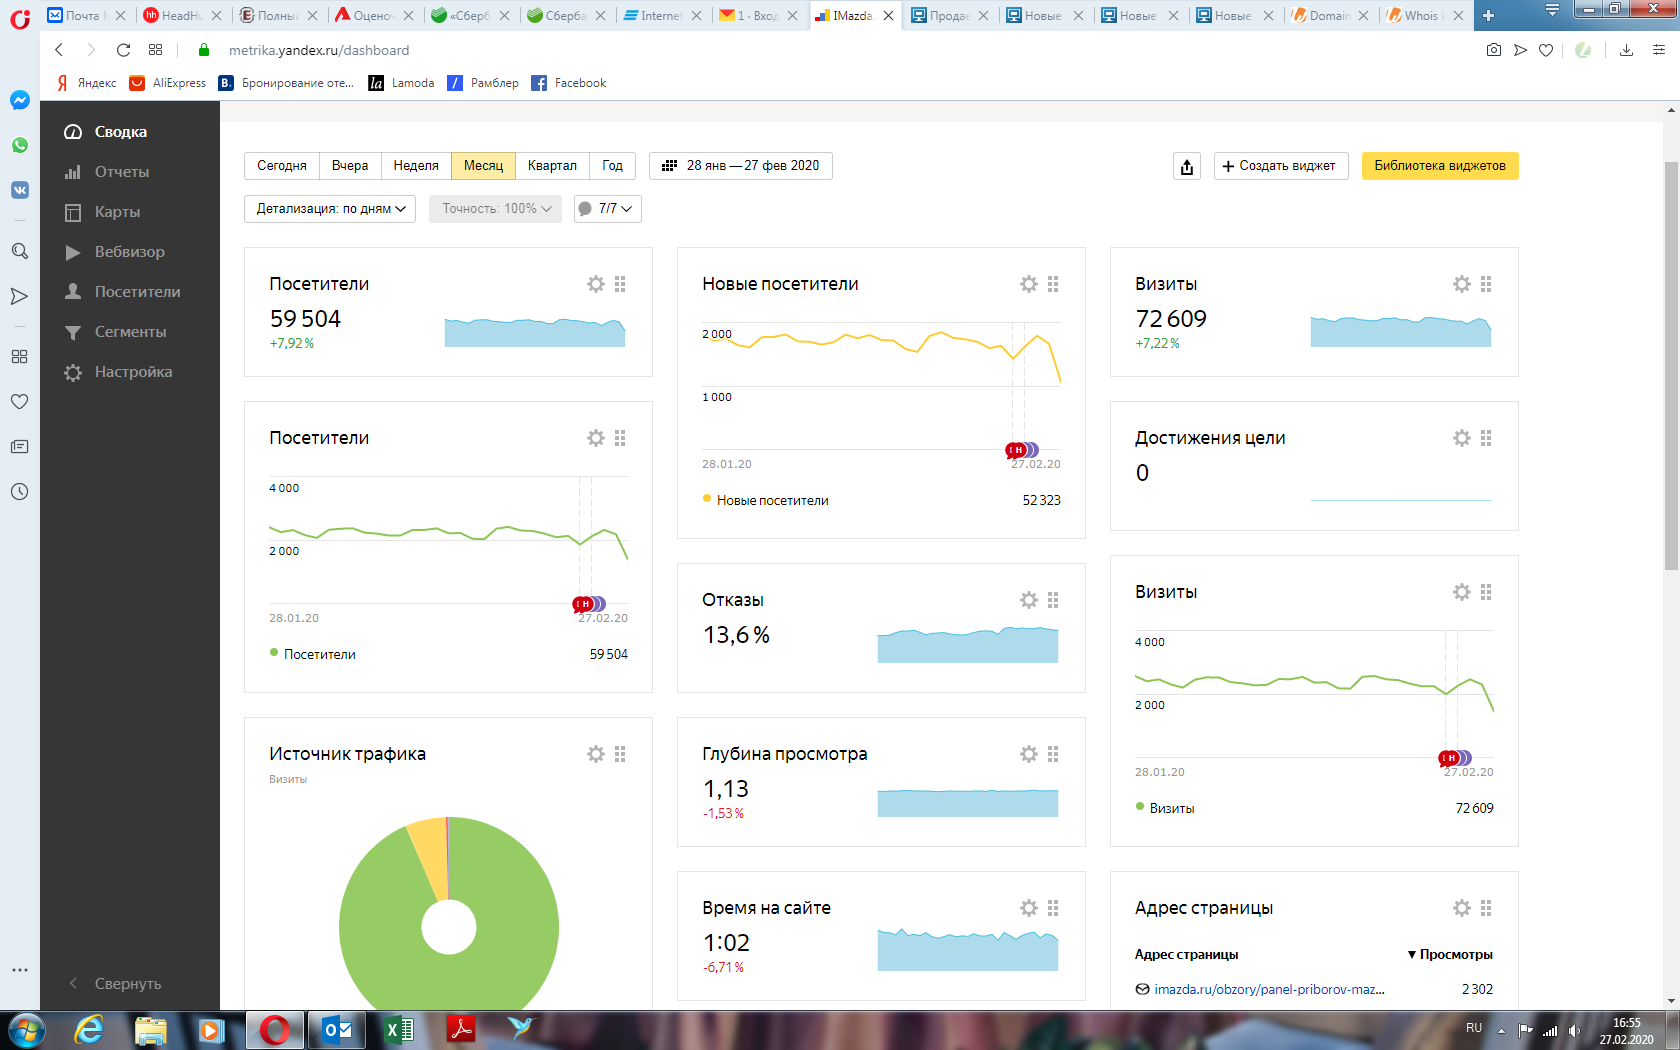Open imazda.ru panel-priborov page link
This screenshot has width=1680, height=1050.
1268,989
